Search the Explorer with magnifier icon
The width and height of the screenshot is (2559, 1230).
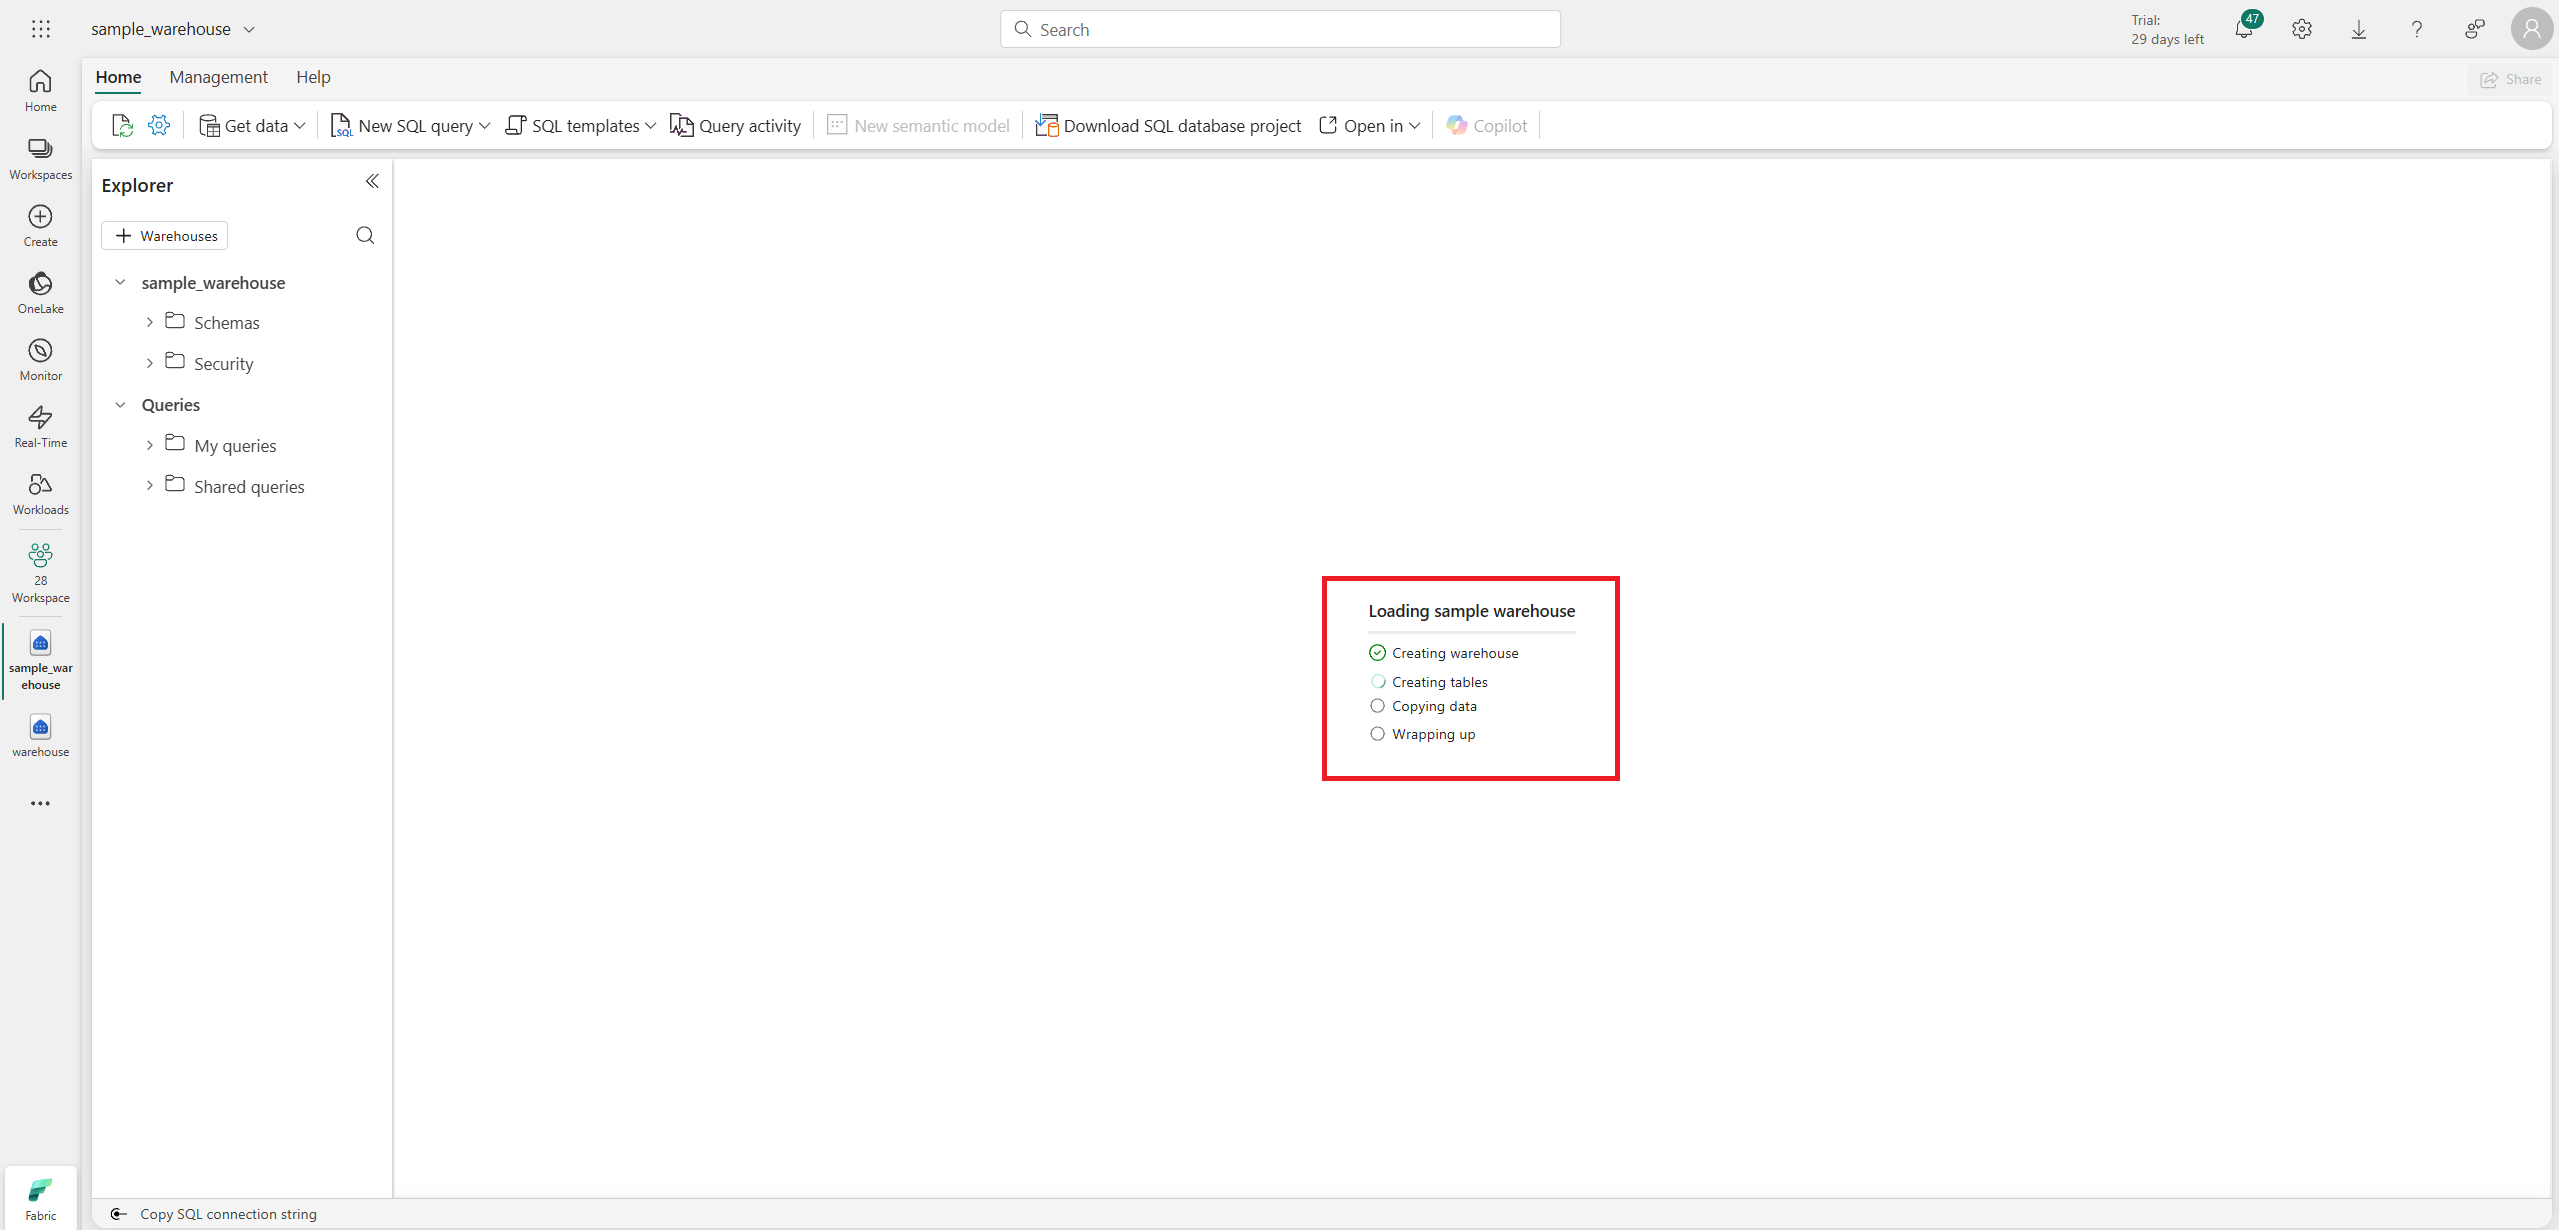[365, 235]
